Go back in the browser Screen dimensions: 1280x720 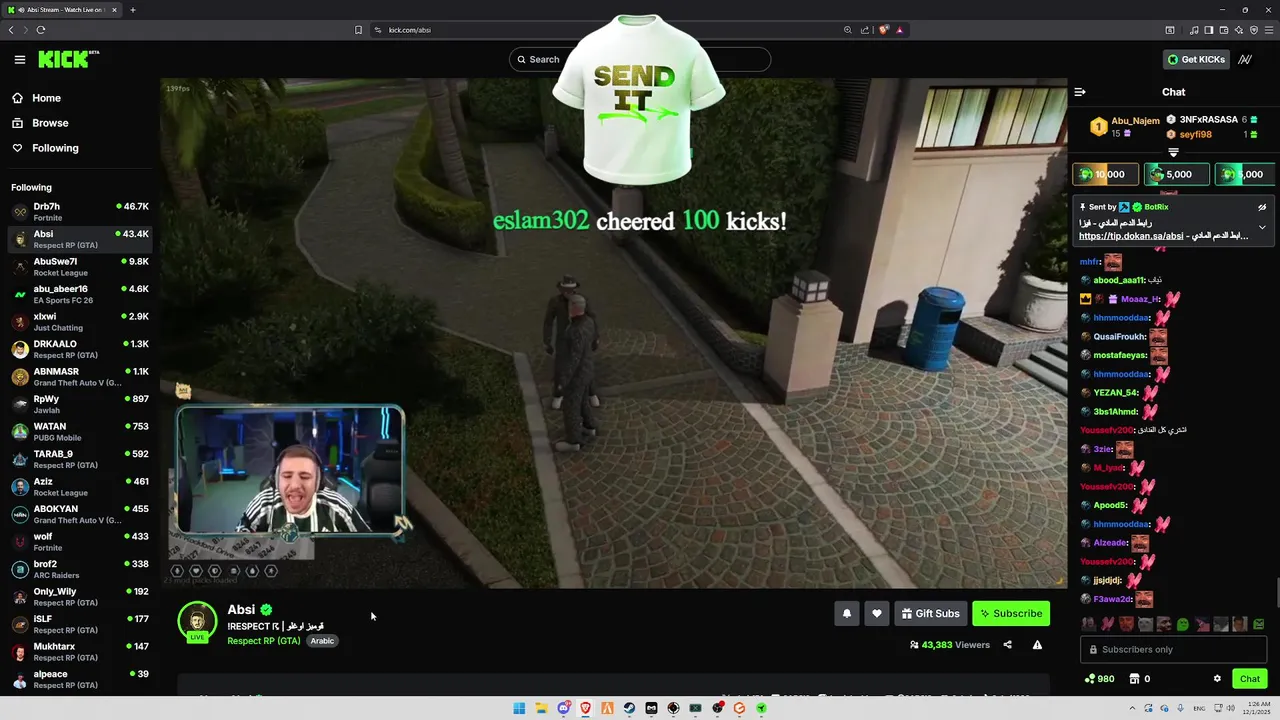pos(11,30)
